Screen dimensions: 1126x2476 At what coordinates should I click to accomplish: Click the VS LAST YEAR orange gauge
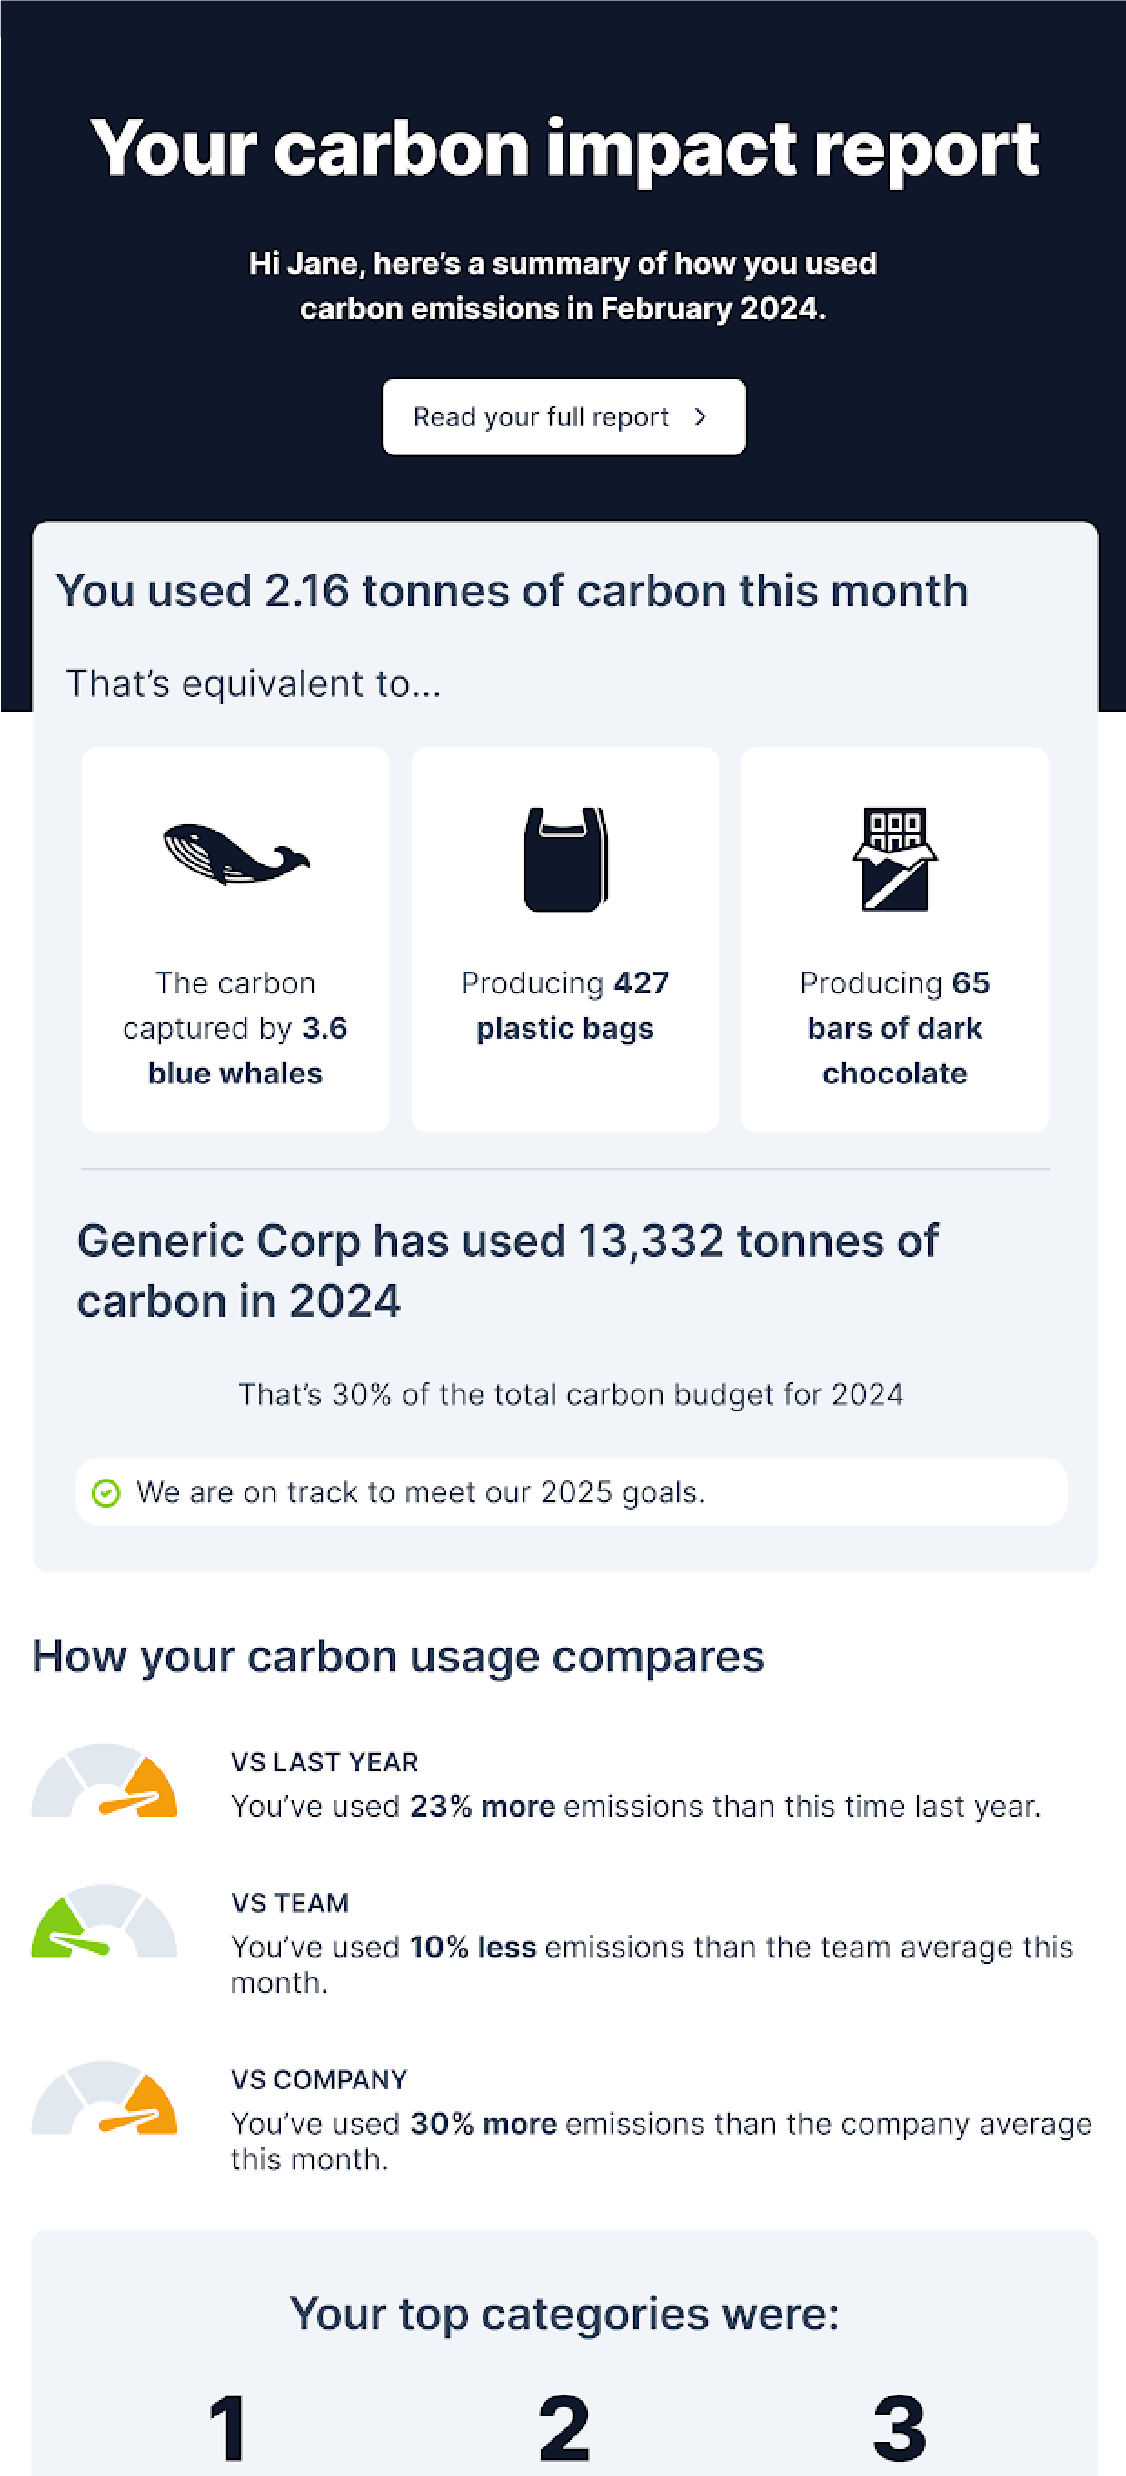point(105,1781)
